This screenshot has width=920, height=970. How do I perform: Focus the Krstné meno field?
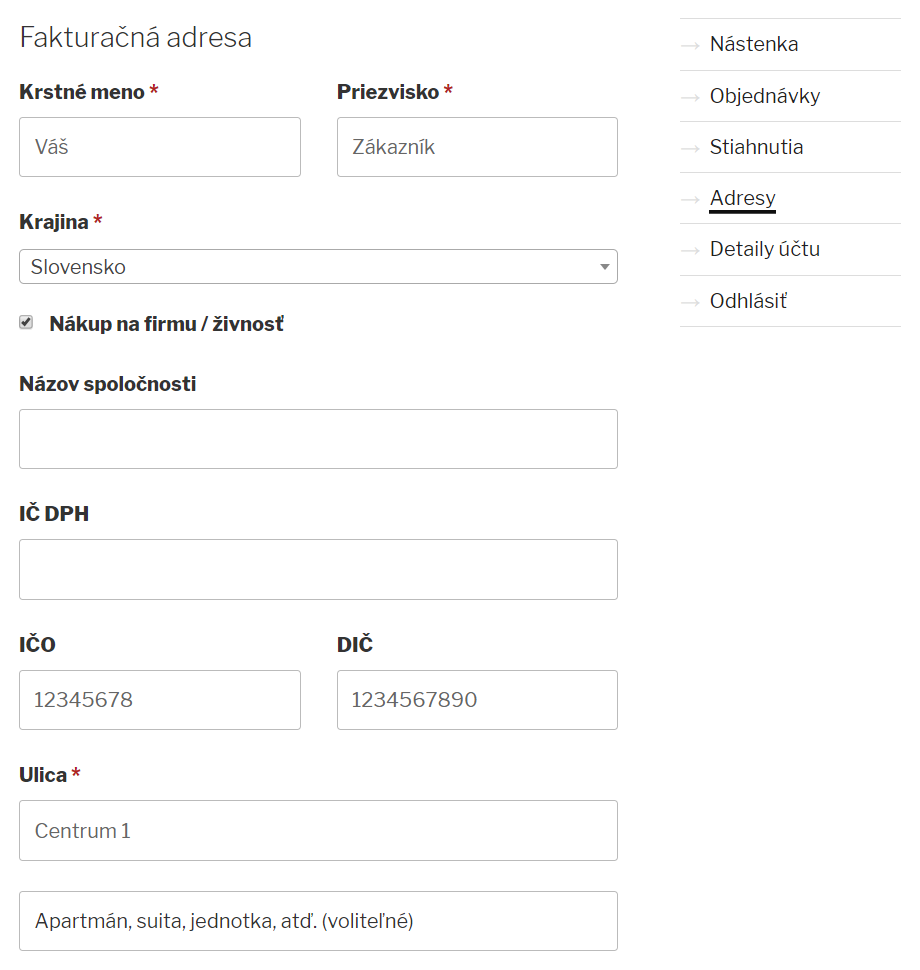(160, 147)
